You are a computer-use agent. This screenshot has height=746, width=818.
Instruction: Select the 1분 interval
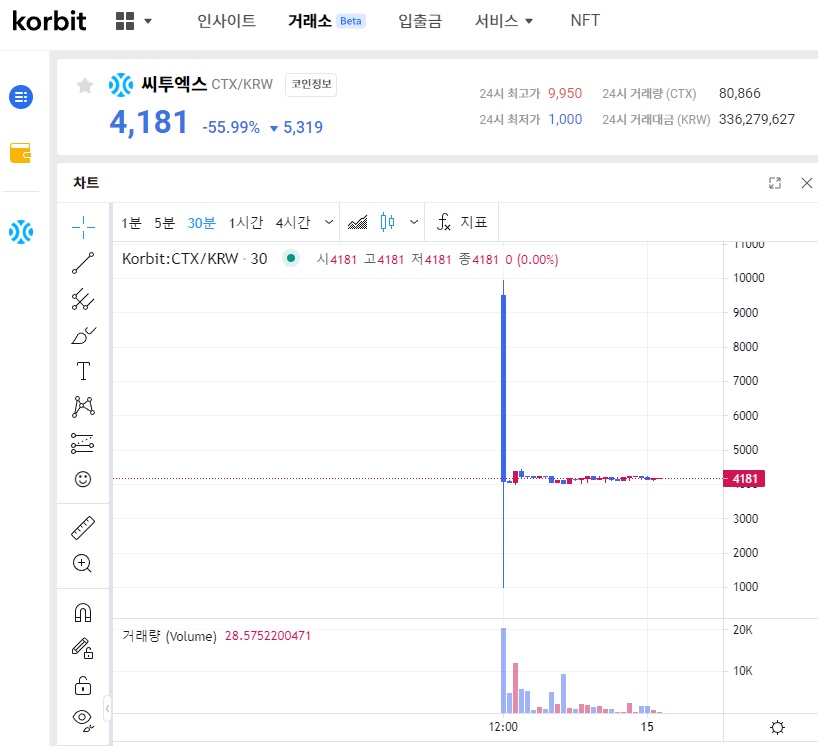point(131,223)
